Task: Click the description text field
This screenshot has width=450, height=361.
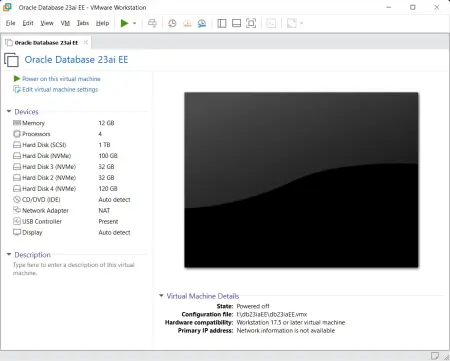Action: coord(74,269)
